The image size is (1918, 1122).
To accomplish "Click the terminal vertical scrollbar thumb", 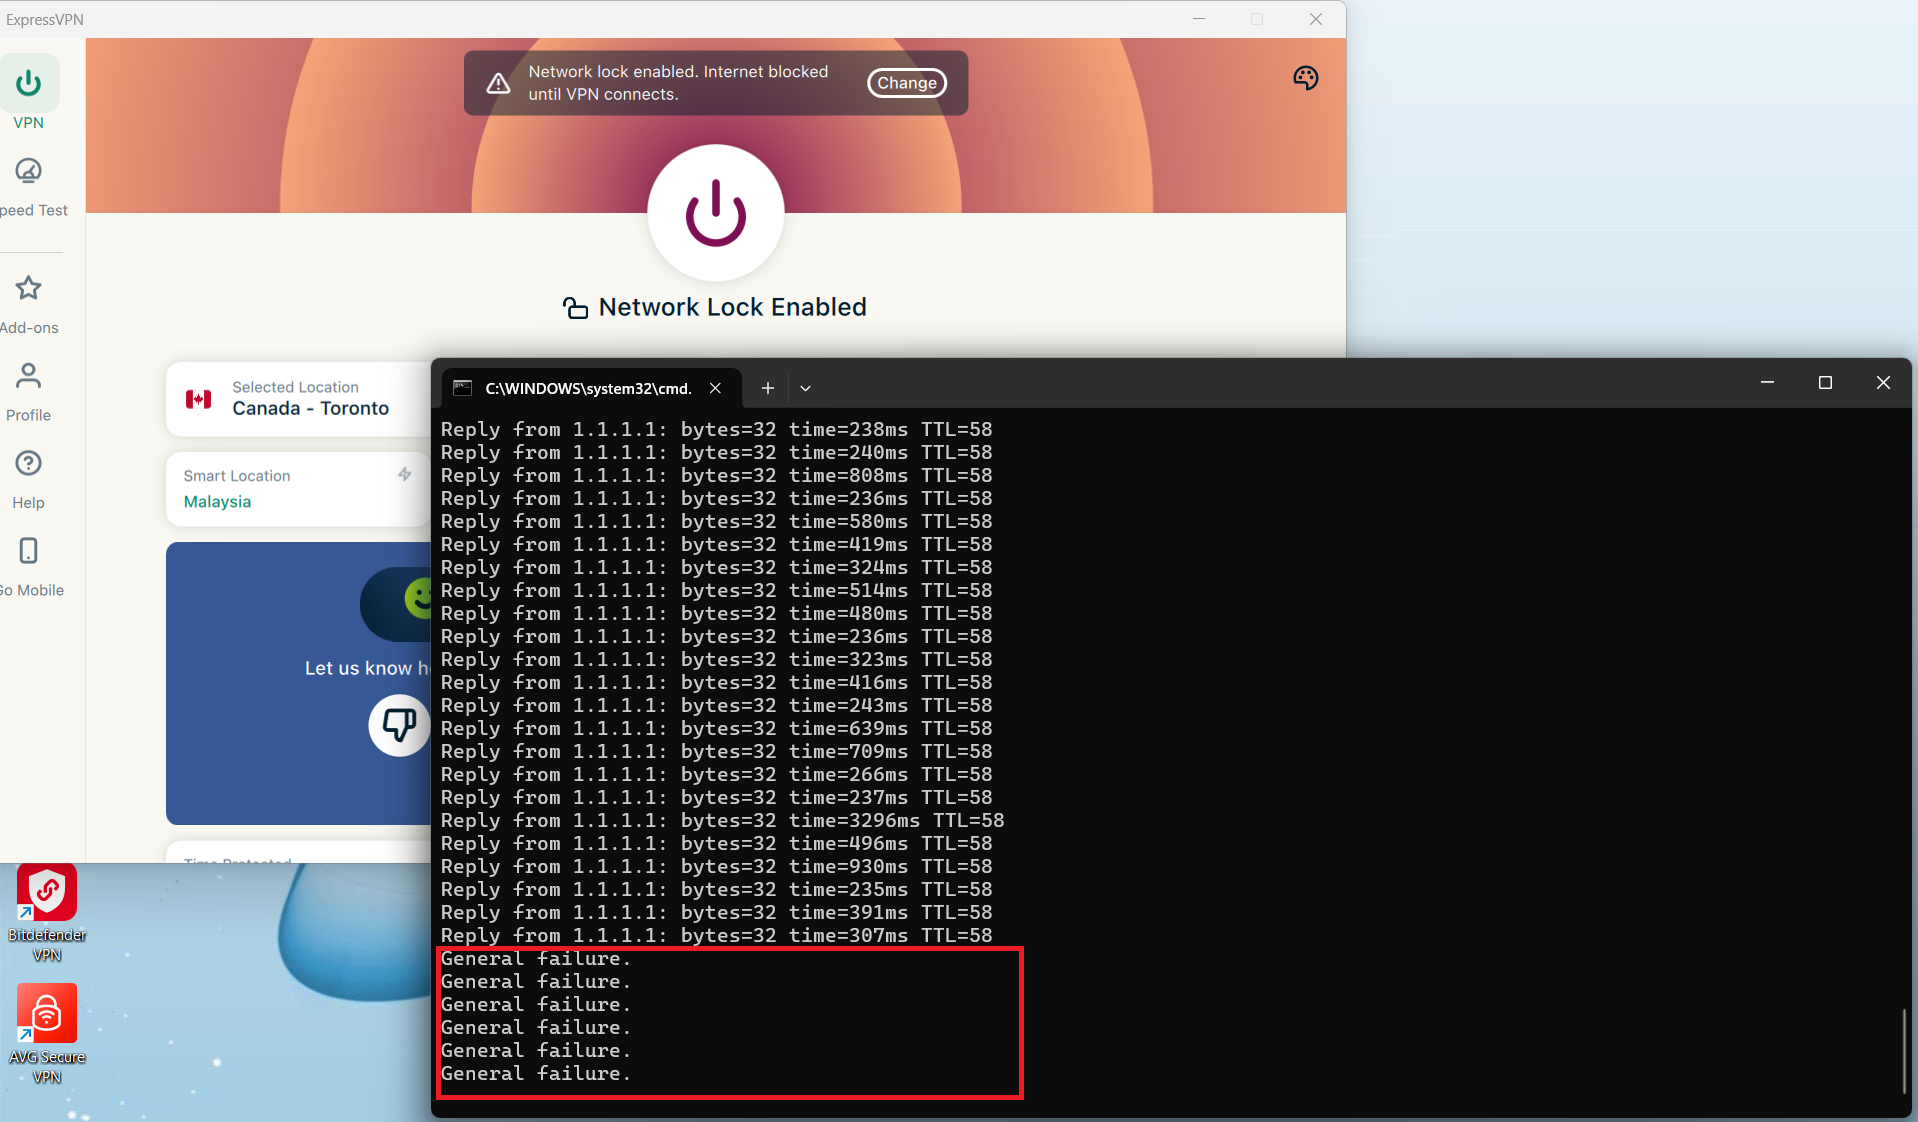I will [x=1904, y=1052].
